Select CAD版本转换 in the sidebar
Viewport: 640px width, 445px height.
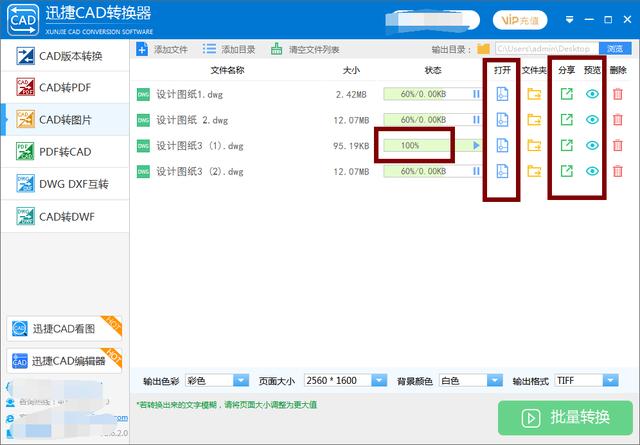(x=65, y=56)
